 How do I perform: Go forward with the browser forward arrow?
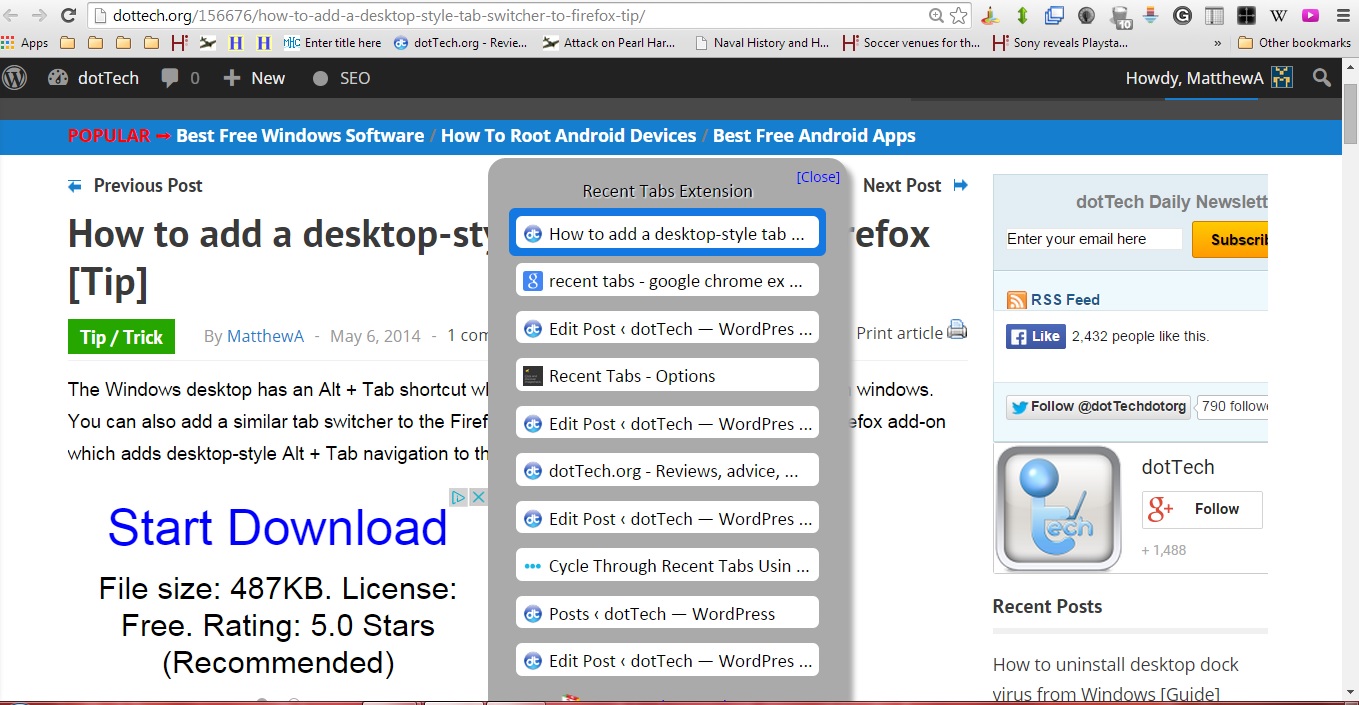[x=39, y=15]
